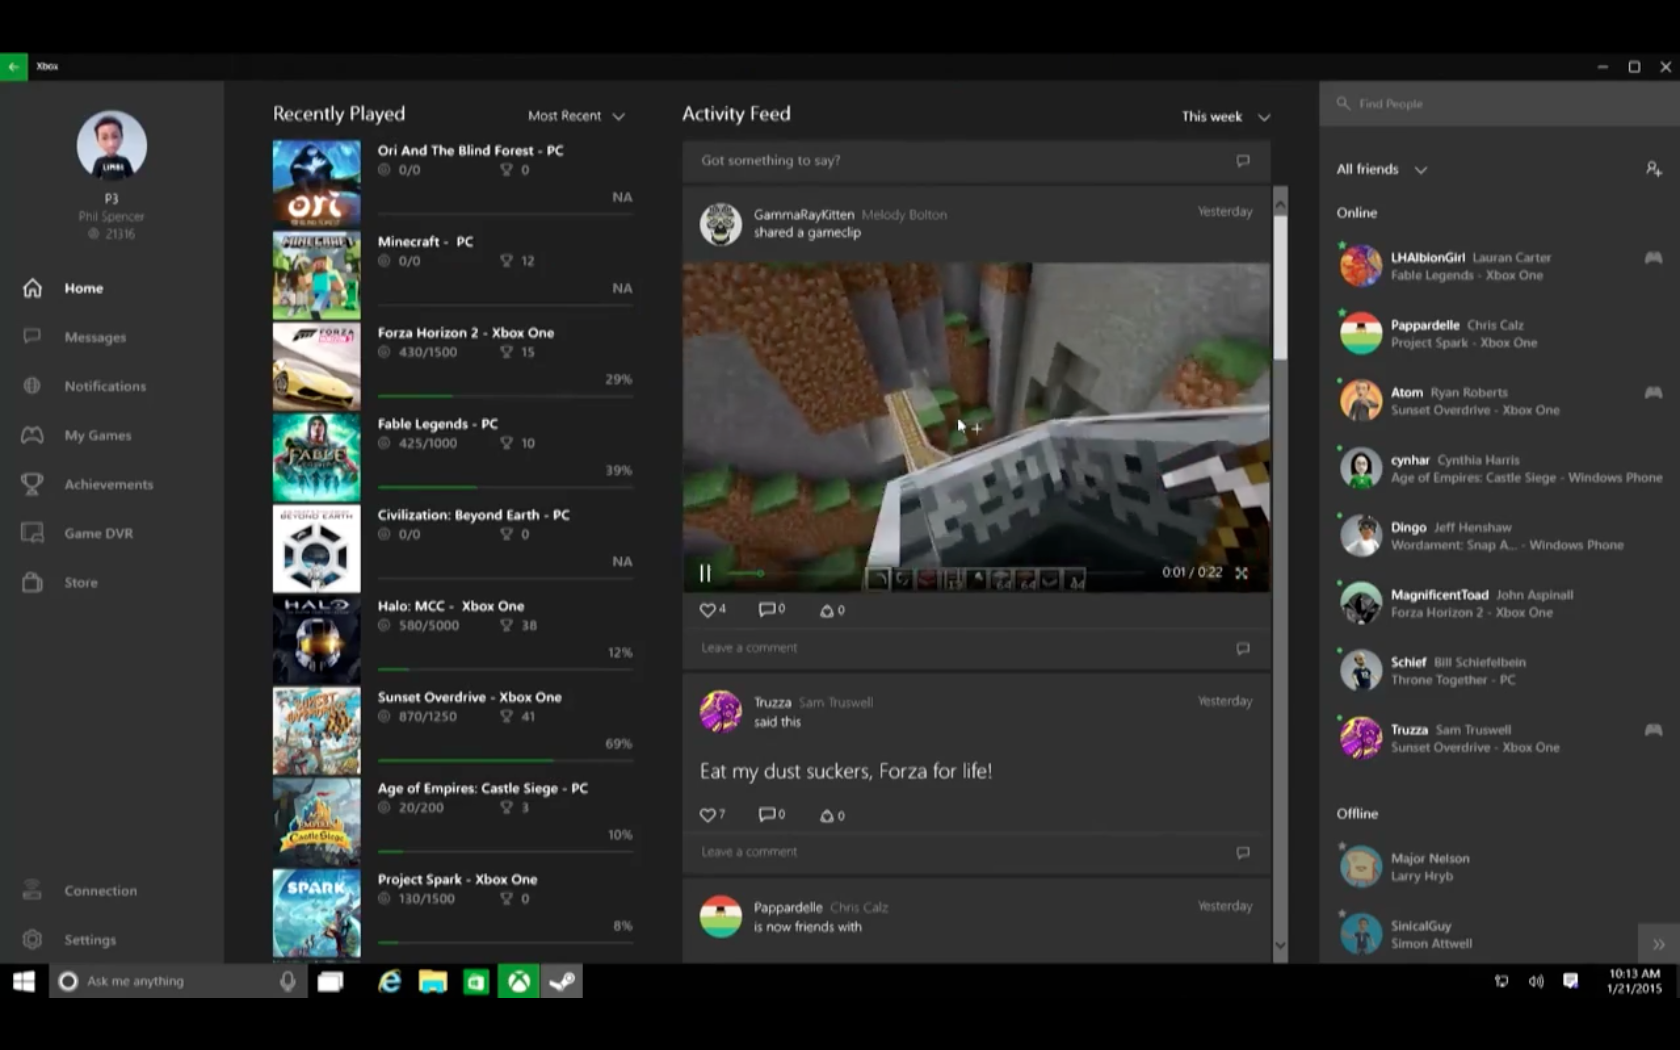This screenshot has width=1680, height=1050.
Task: Open Civilization: Beyond Earth game thumbnail
Action: (x=316, y=548)
